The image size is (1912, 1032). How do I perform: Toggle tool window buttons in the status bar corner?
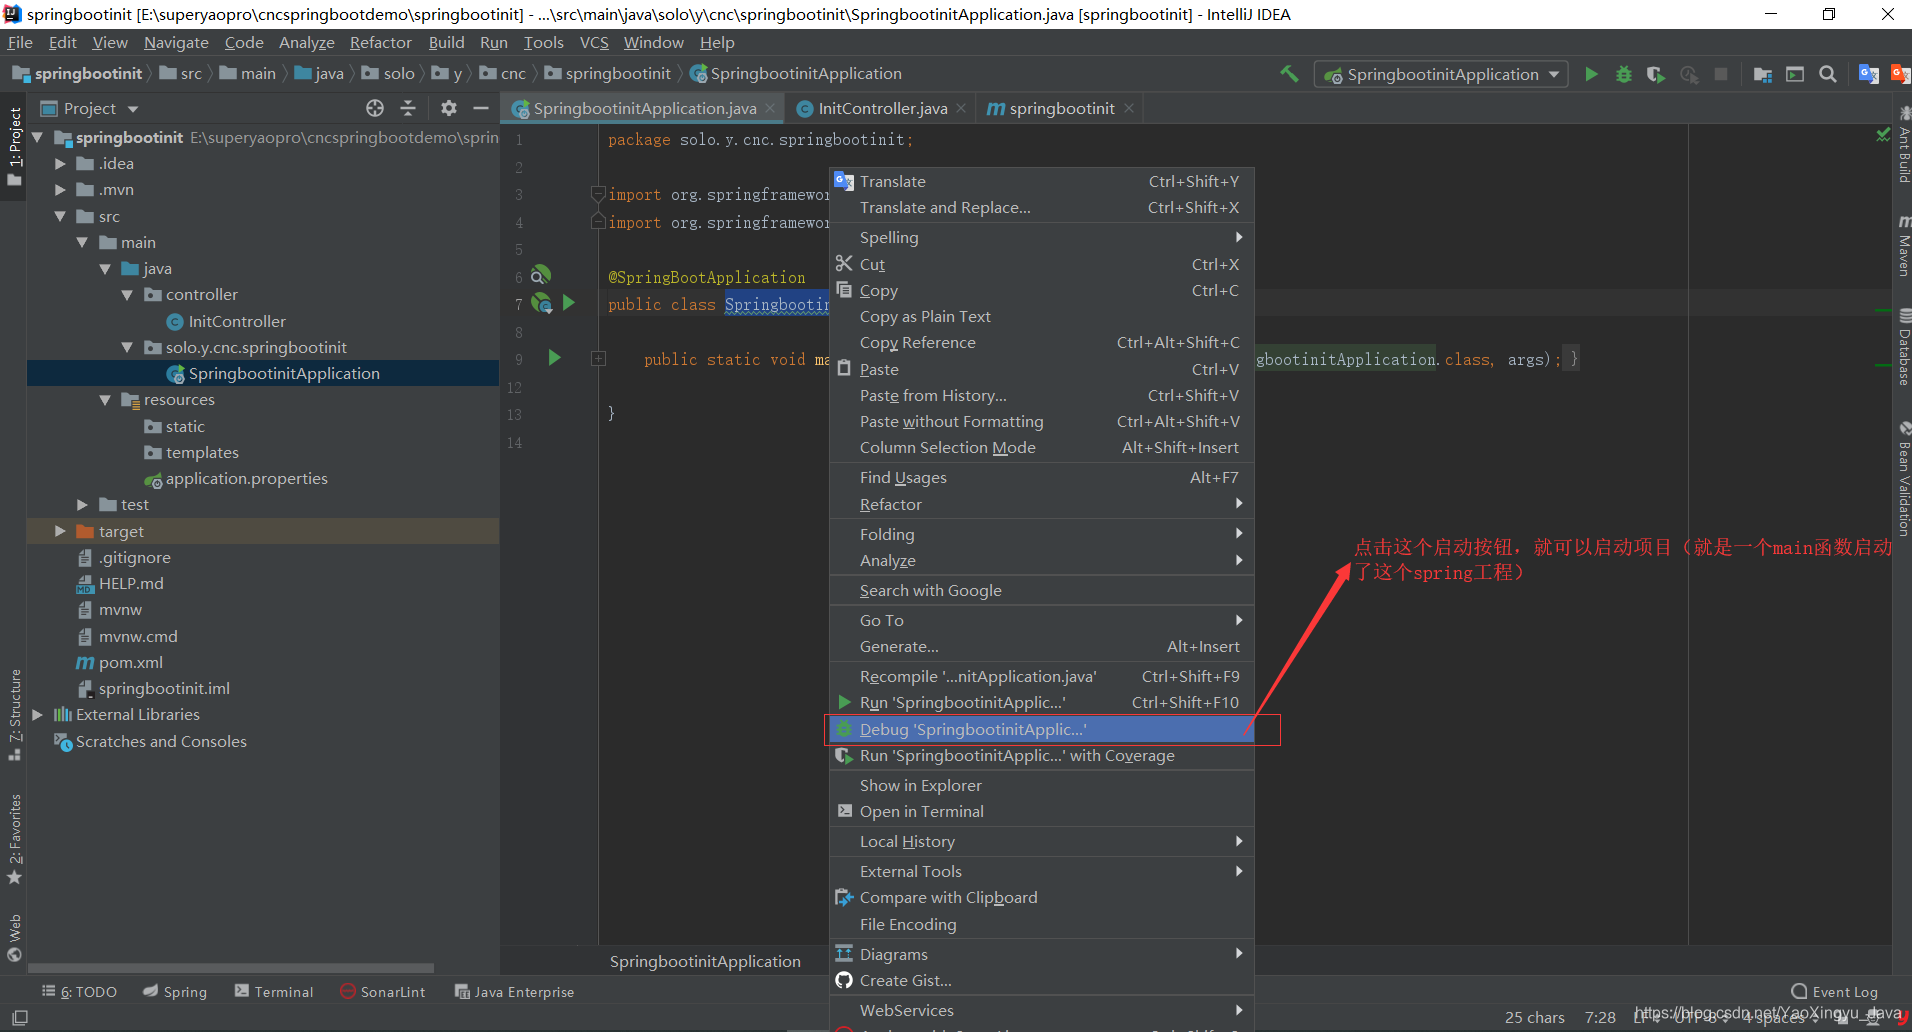(19, 1018)
